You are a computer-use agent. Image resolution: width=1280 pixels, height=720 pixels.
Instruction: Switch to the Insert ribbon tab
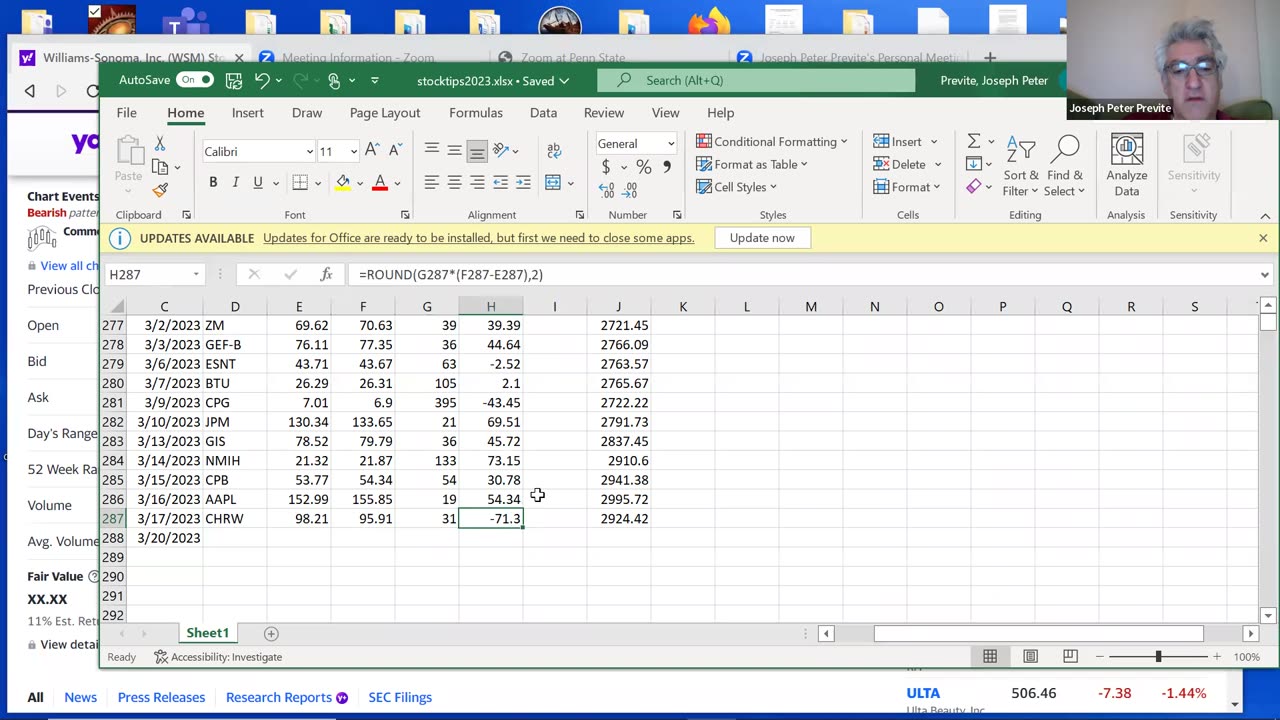click(248, 113)
